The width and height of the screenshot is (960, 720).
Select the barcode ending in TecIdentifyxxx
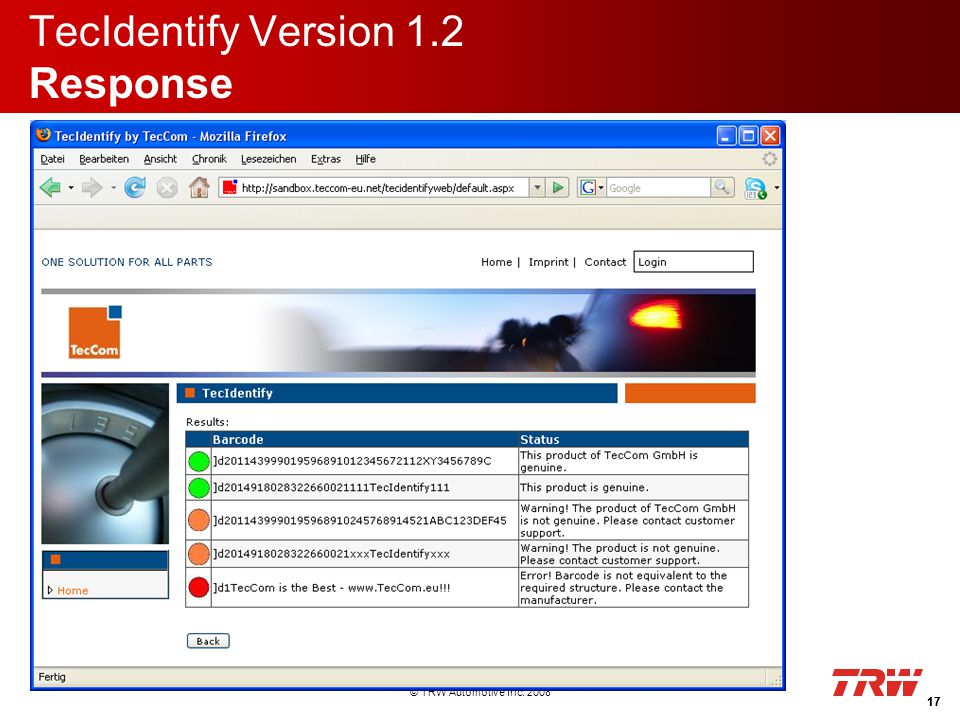tap(331, 554)
